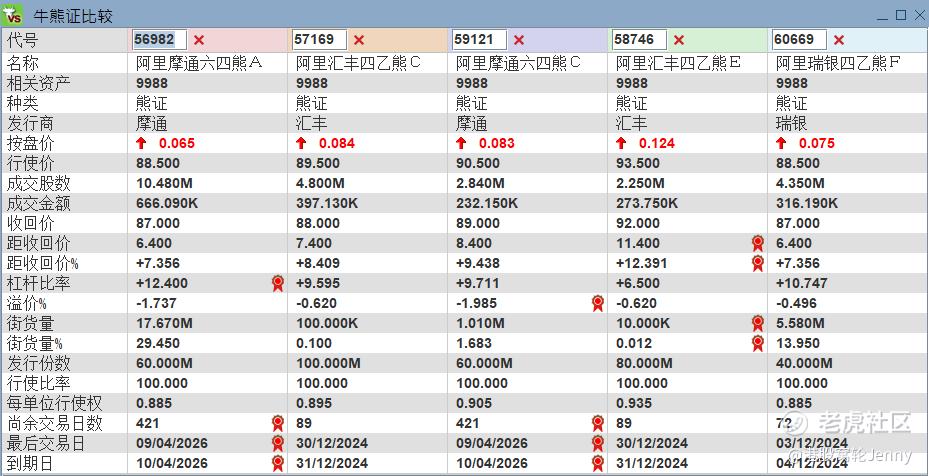Click turnover value 397.130K
The height and width of the screenshot is (476, 929).
tap(327, 203)
